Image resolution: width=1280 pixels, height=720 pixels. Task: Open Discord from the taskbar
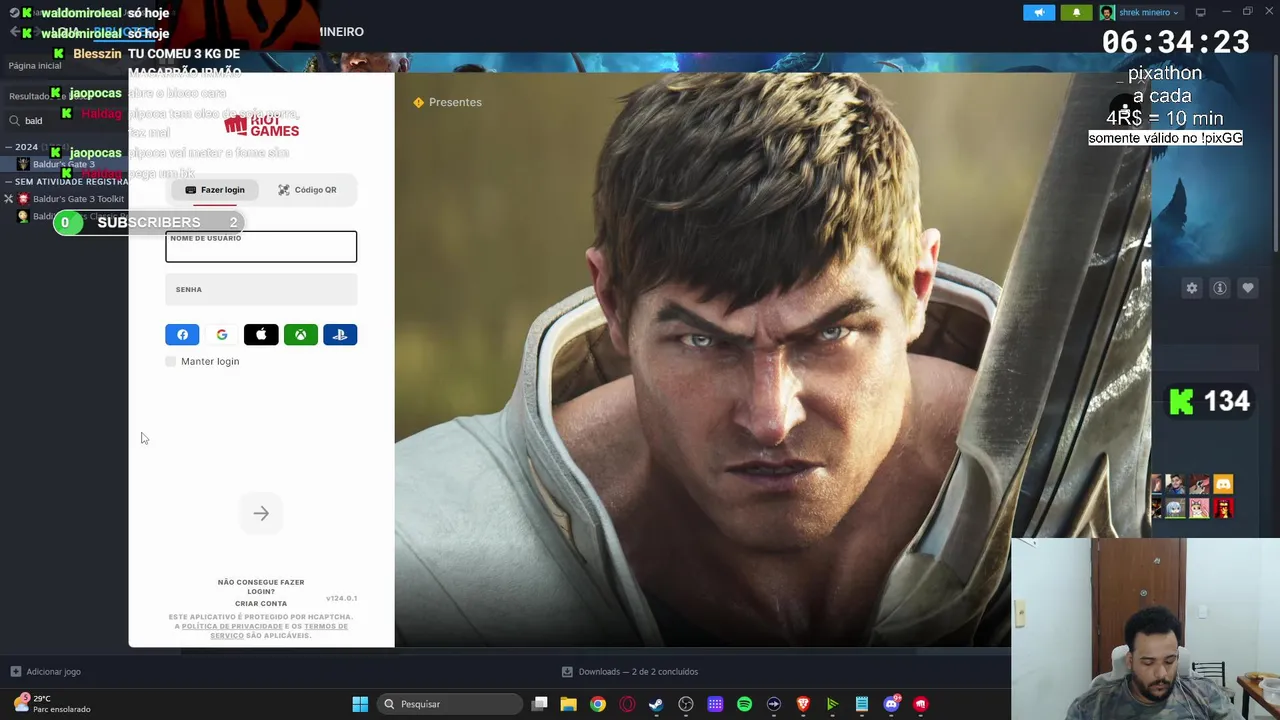coord(891,704)
